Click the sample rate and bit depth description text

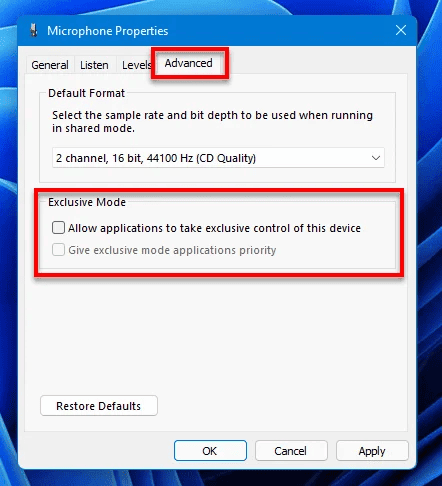point(212,122)
